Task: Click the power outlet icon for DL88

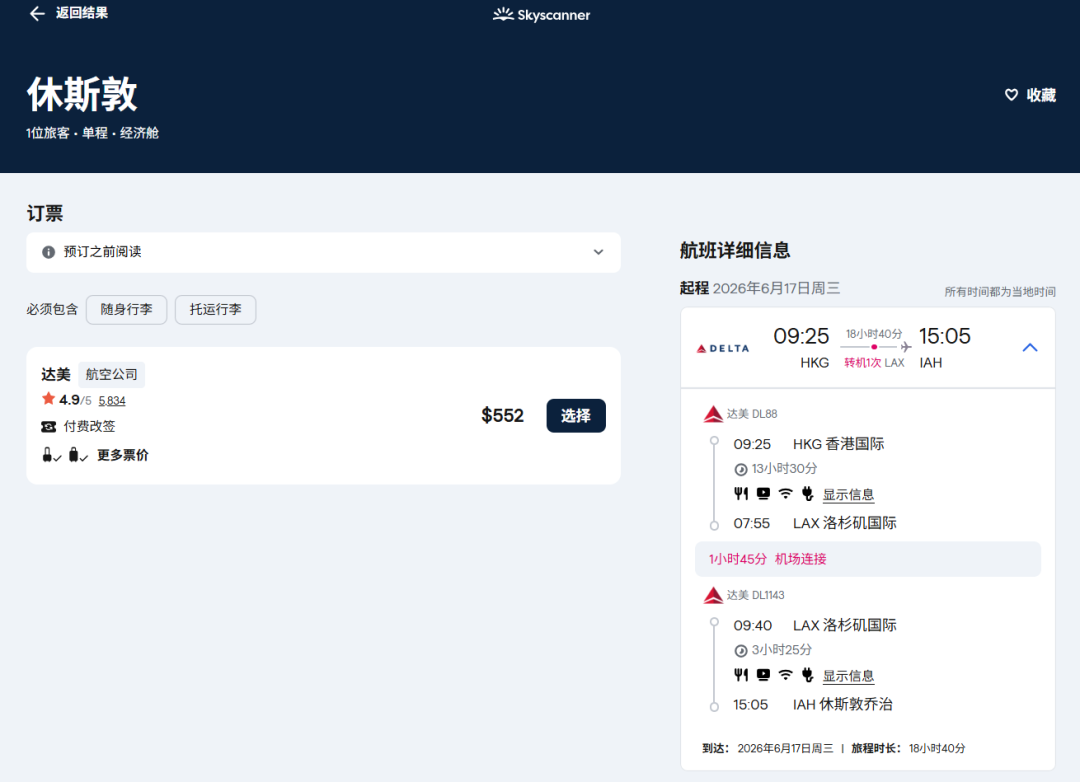Action: click(808, 494)
